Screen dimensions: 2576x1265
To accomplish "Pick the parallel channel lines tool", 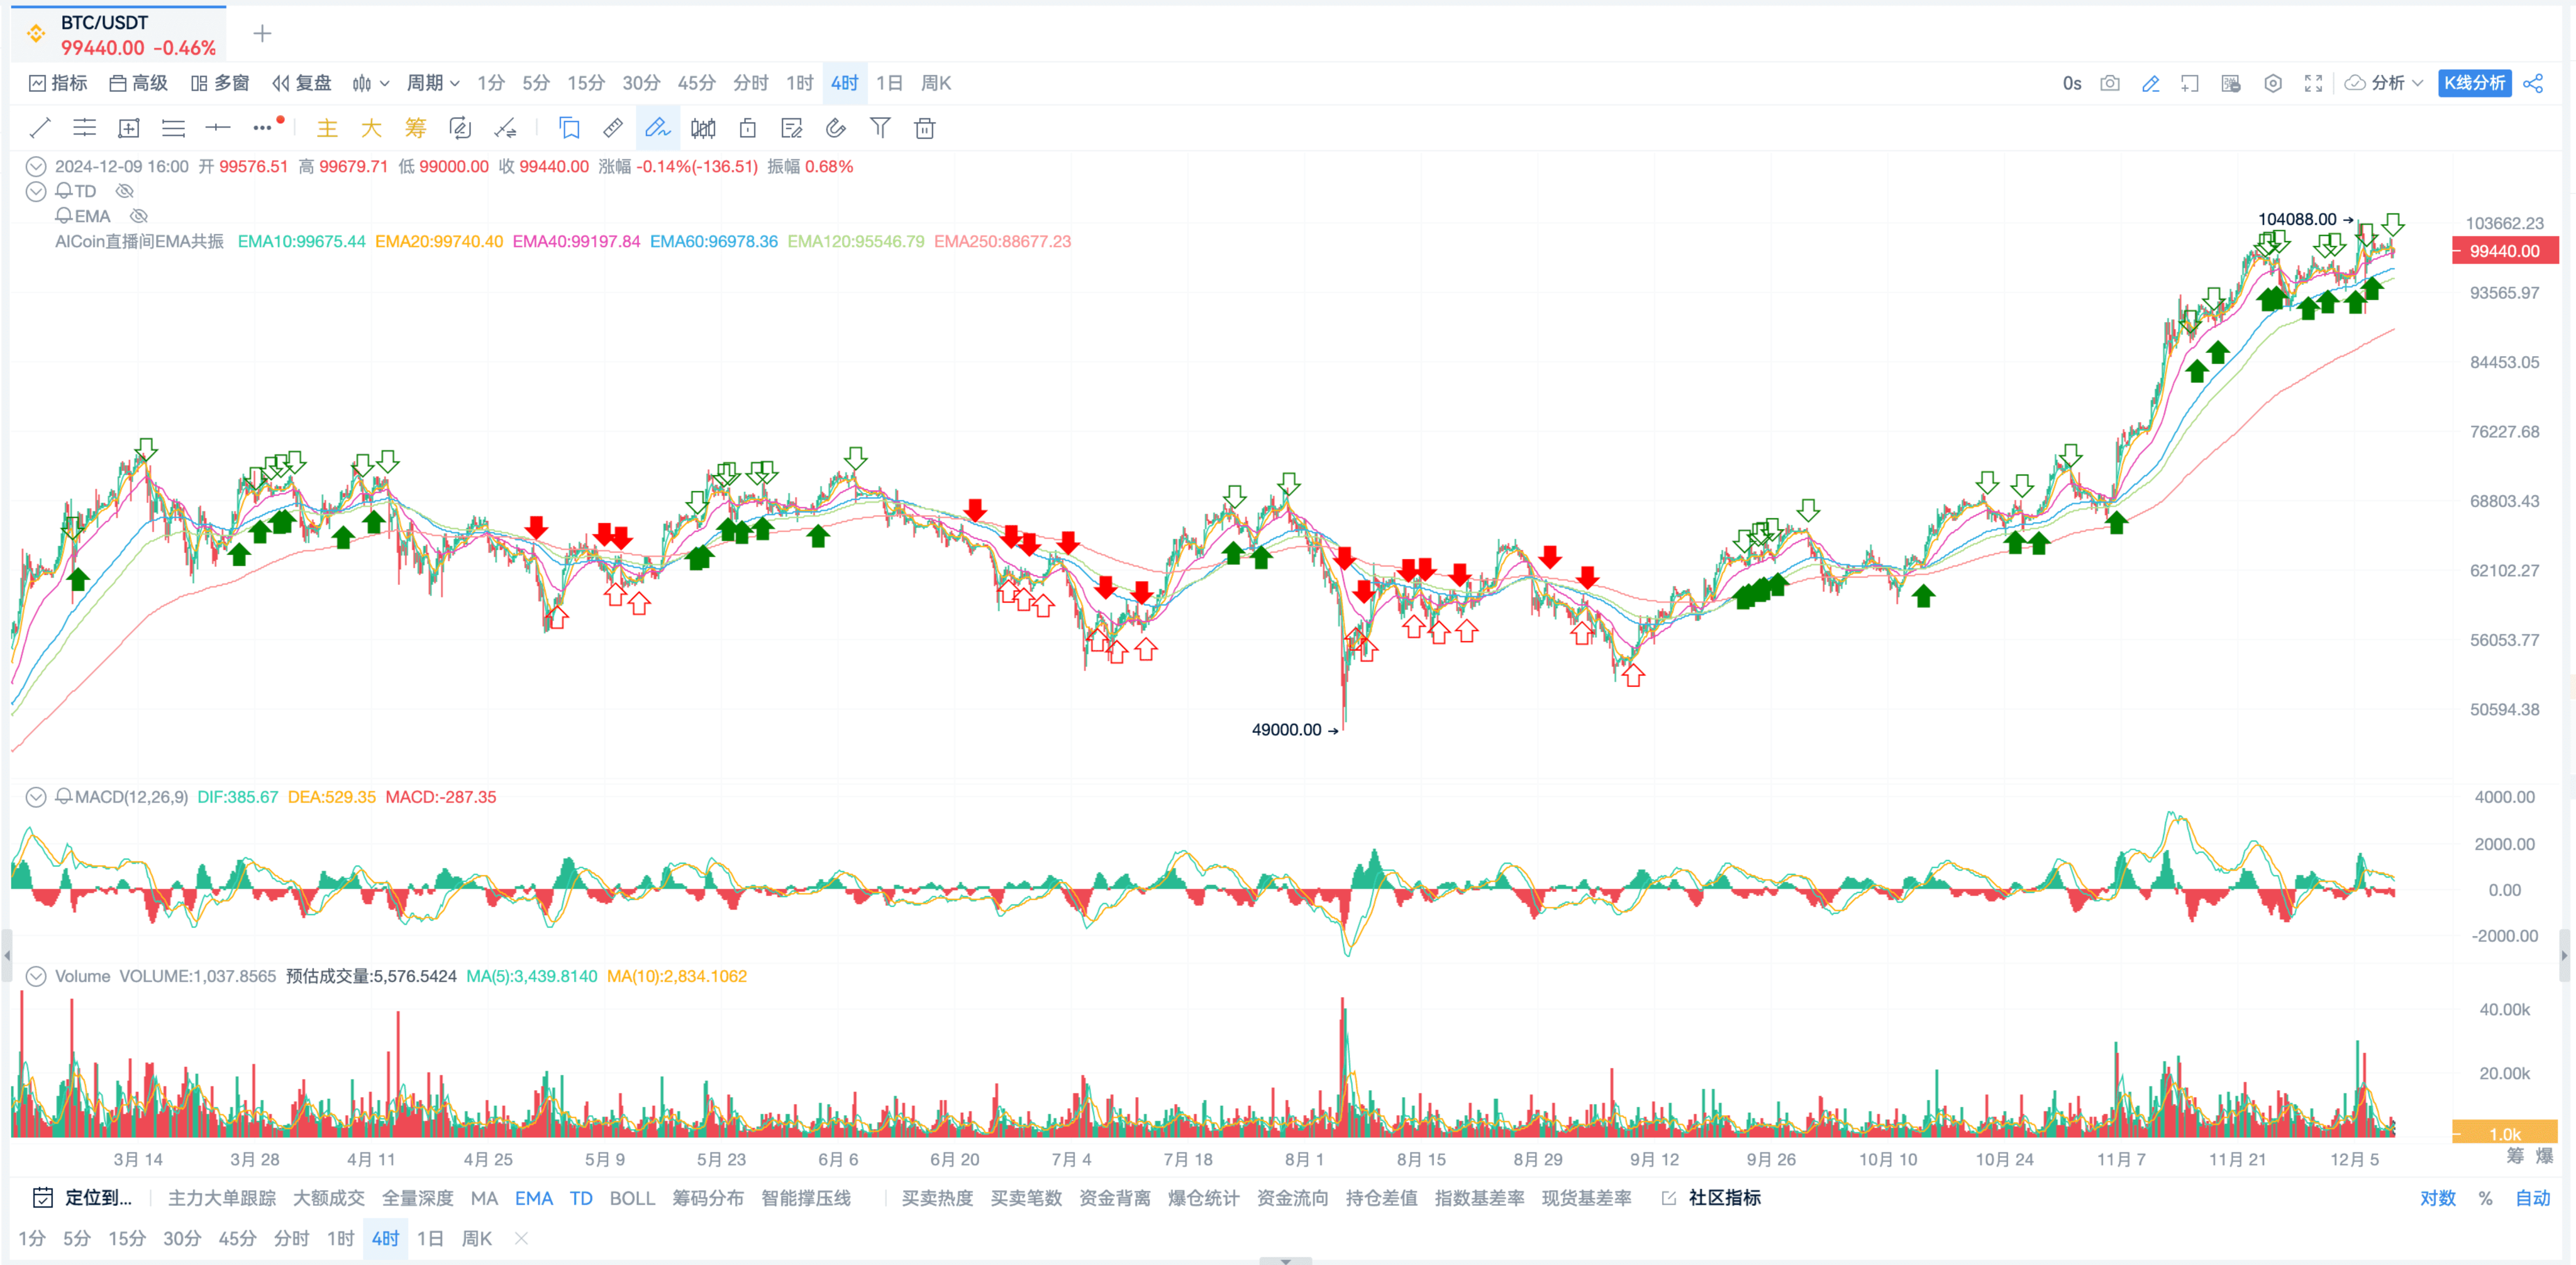I will [85, 128].
